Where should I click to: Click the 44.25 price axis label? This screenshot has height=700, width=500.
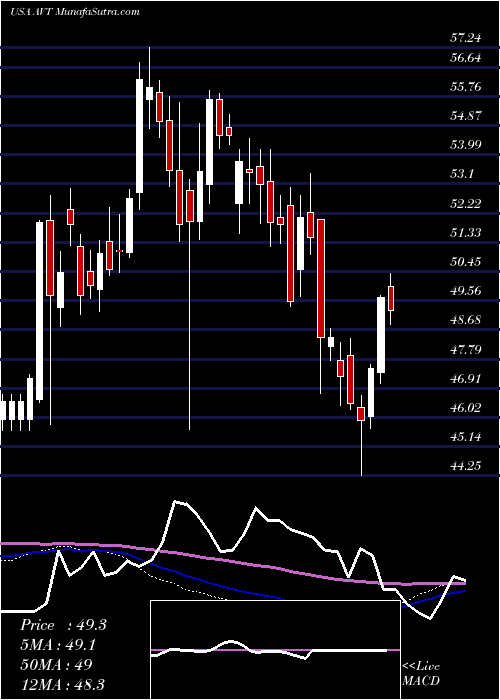(x=466, y=467)
